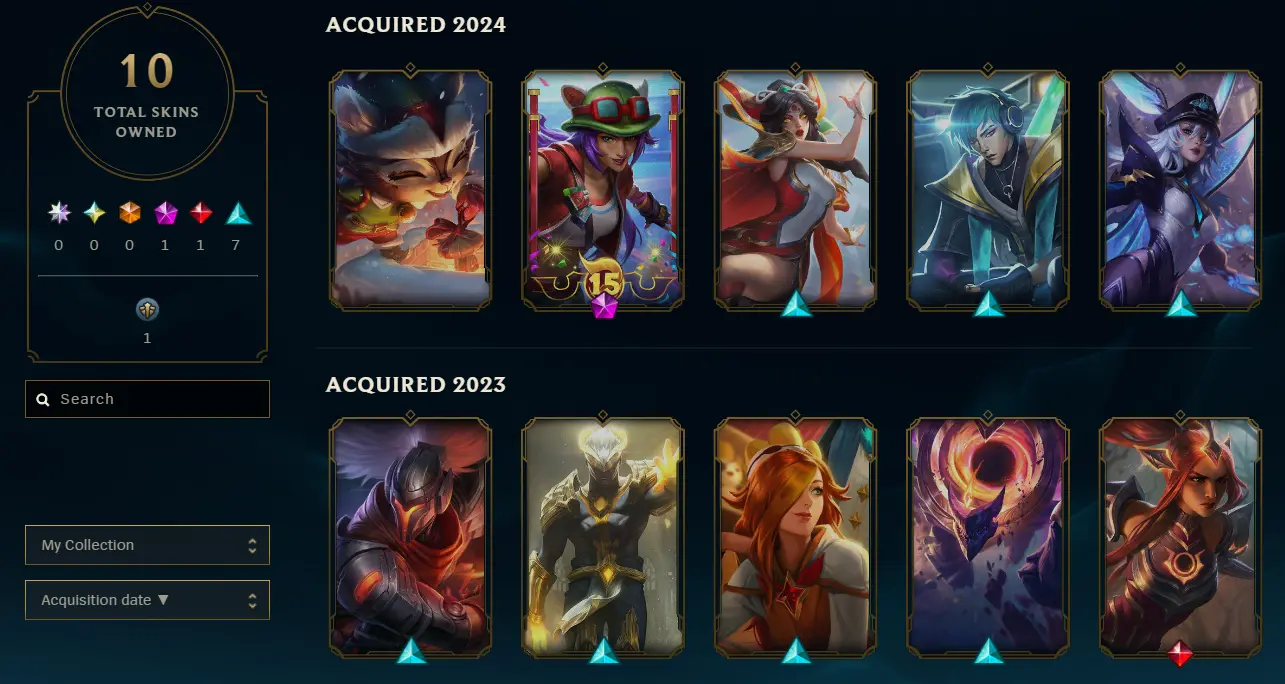This screenshot has width=1285, height=684.
Task: Click the legacy skins emblem icon
Action: 147,310
